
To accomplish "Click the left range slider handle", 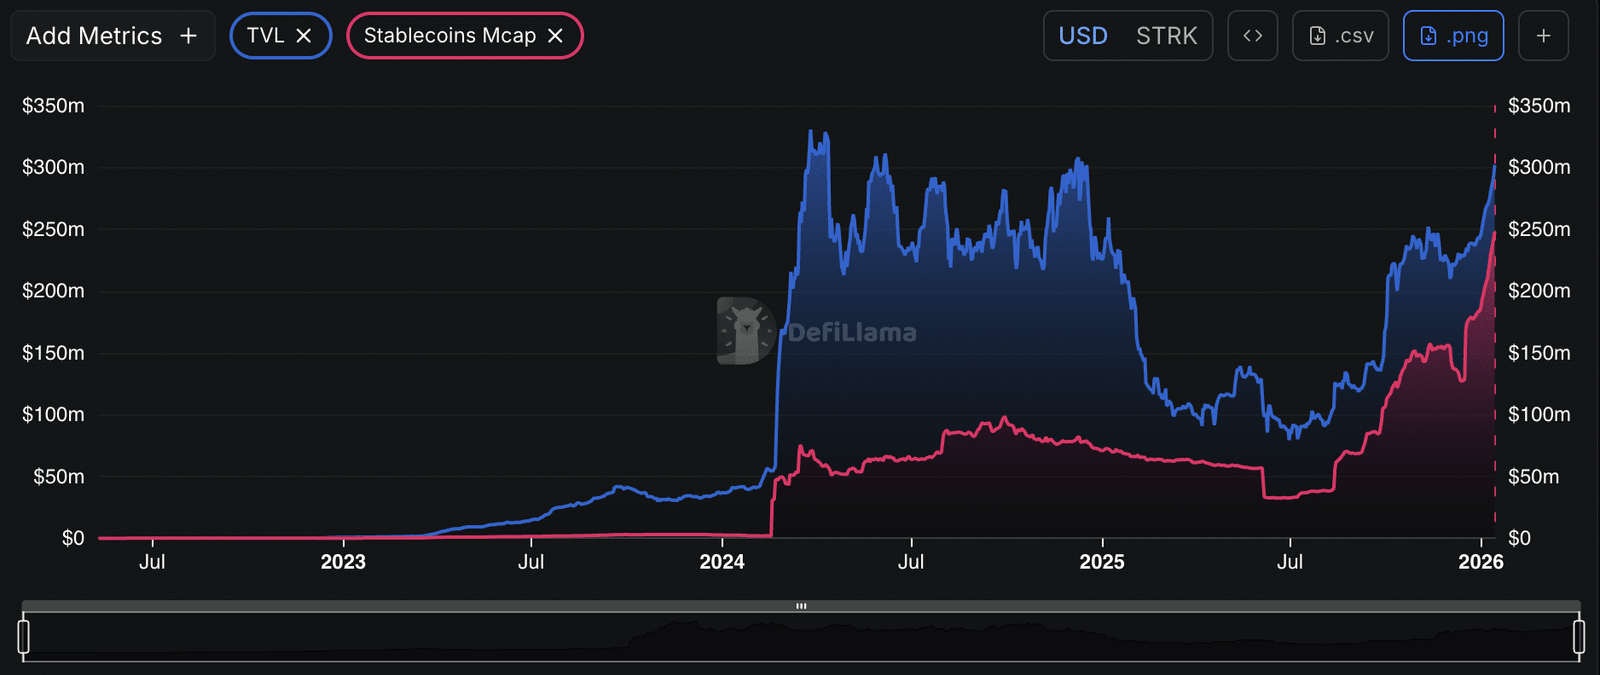I will 23,636.
